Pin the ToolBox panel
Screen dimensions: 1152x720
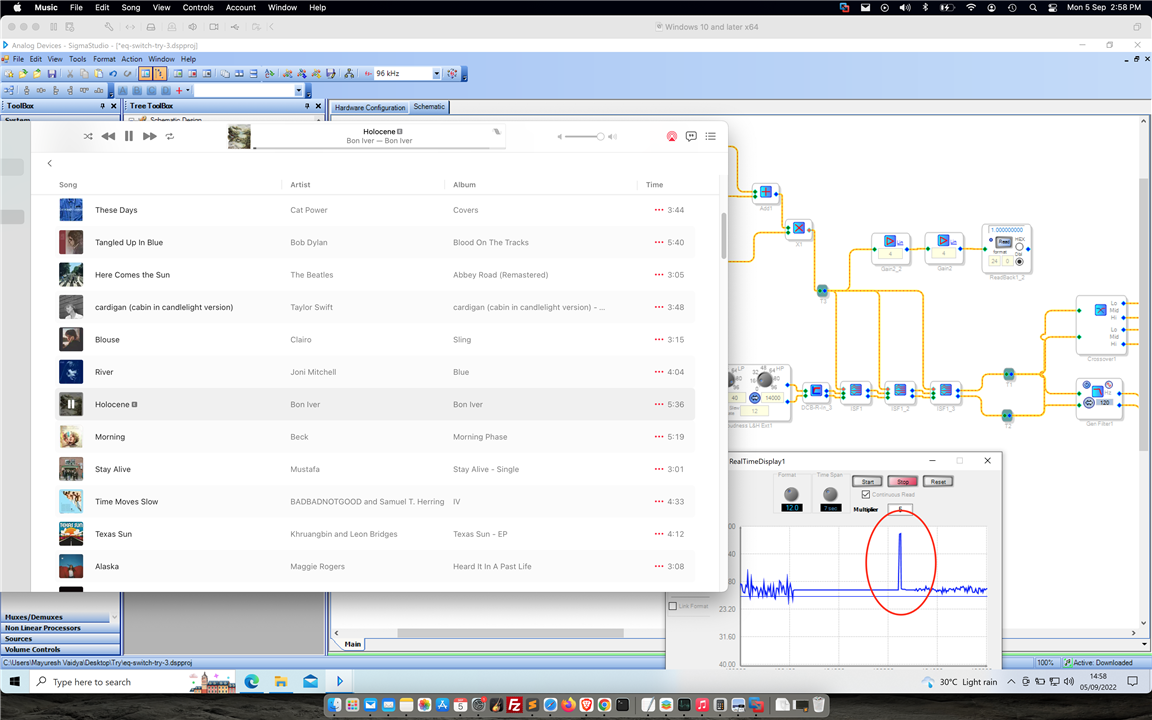(103, 106)
